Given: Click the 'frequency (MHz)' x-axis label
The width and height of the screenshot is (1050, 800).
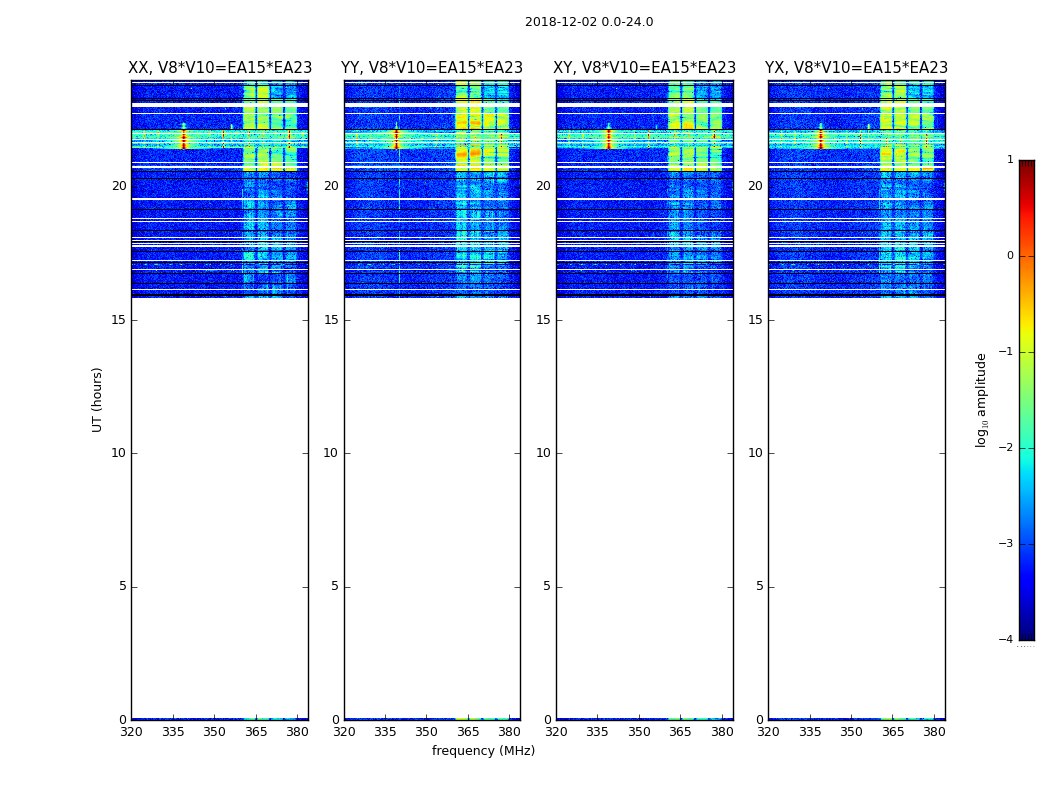Looking at the screenshot, I should point(483,751).
